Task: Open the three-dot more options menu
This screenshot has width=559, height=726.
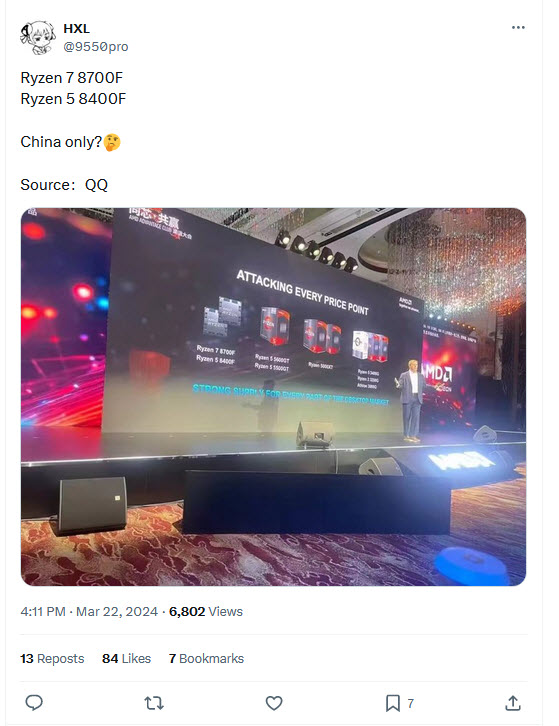Action: [x=518, y=27]
